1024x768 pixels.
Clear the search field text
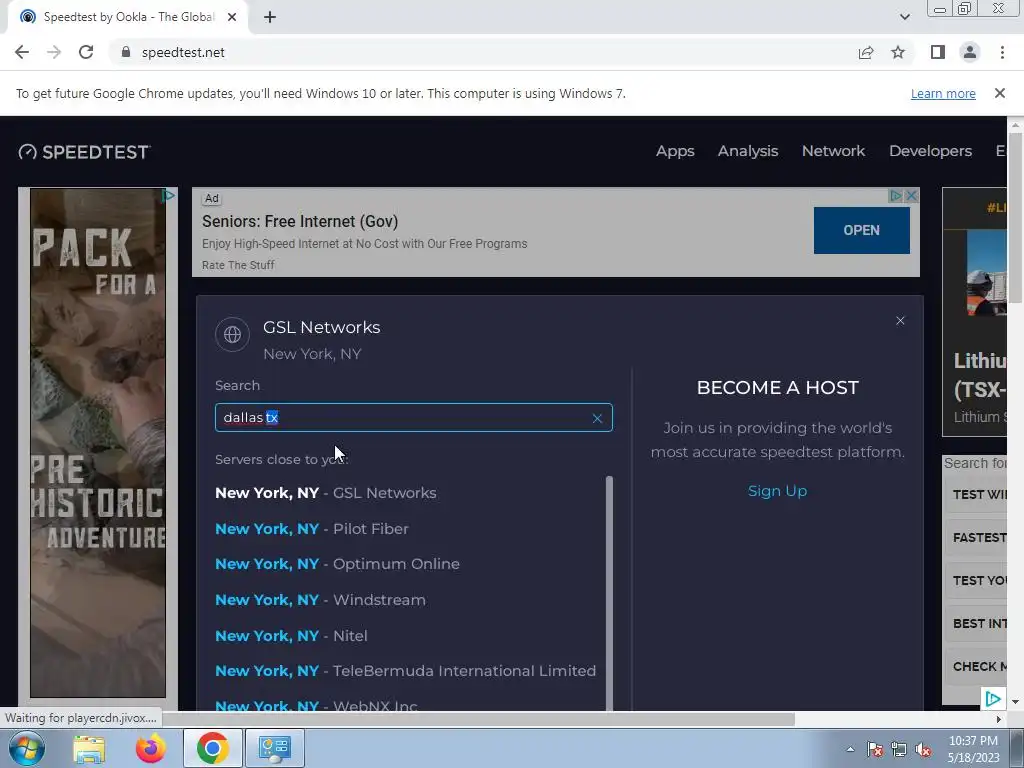tap(597, 419)
